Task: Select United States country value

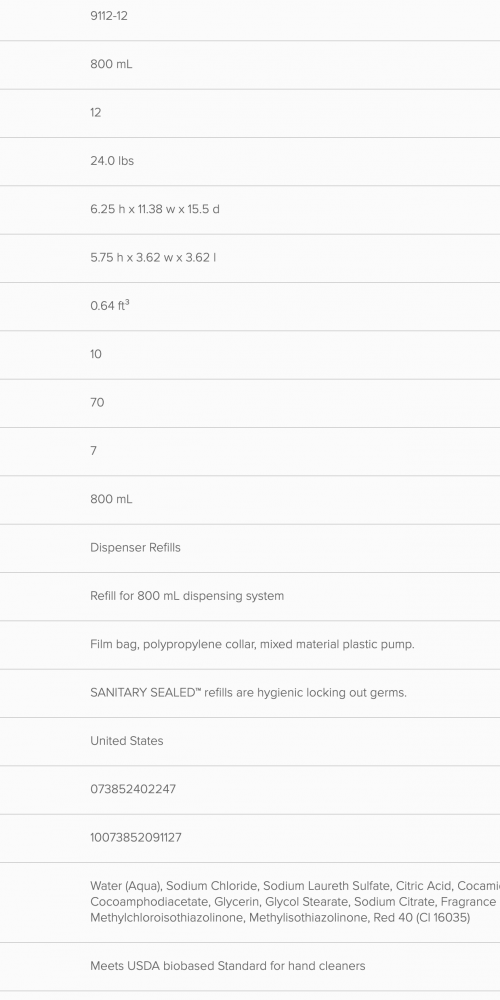Action: [126, 741]
